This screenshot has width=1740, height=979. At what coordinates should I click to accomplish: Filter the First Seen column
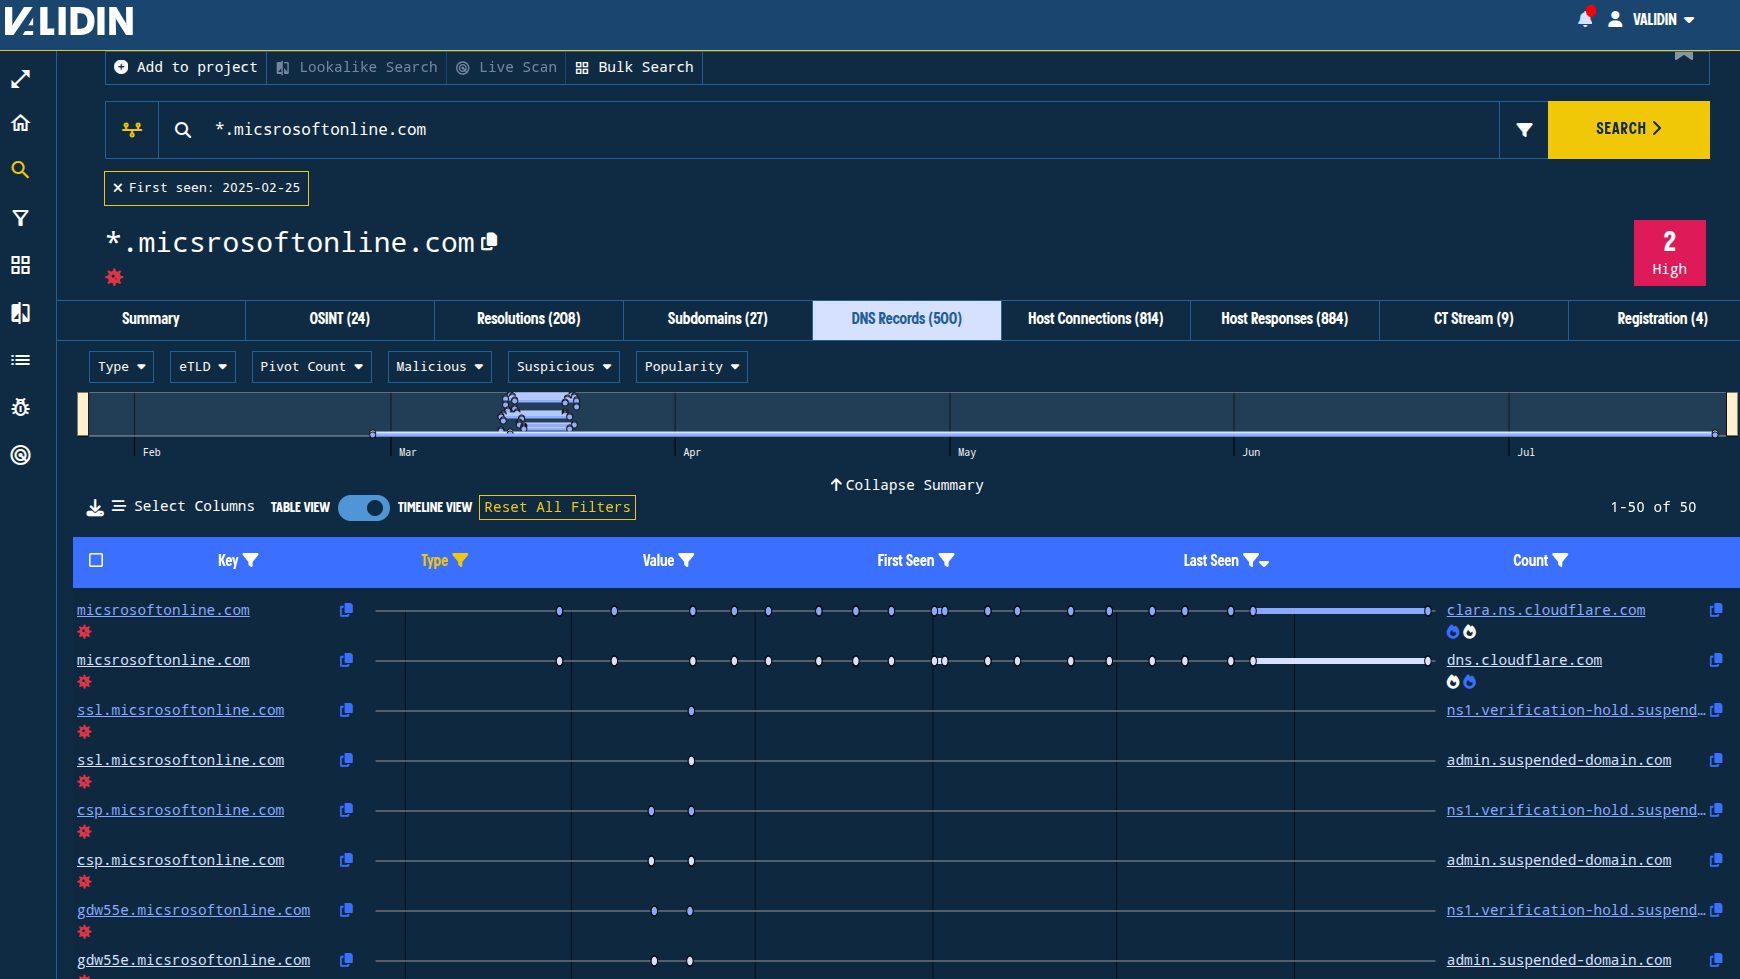(946, 561)
